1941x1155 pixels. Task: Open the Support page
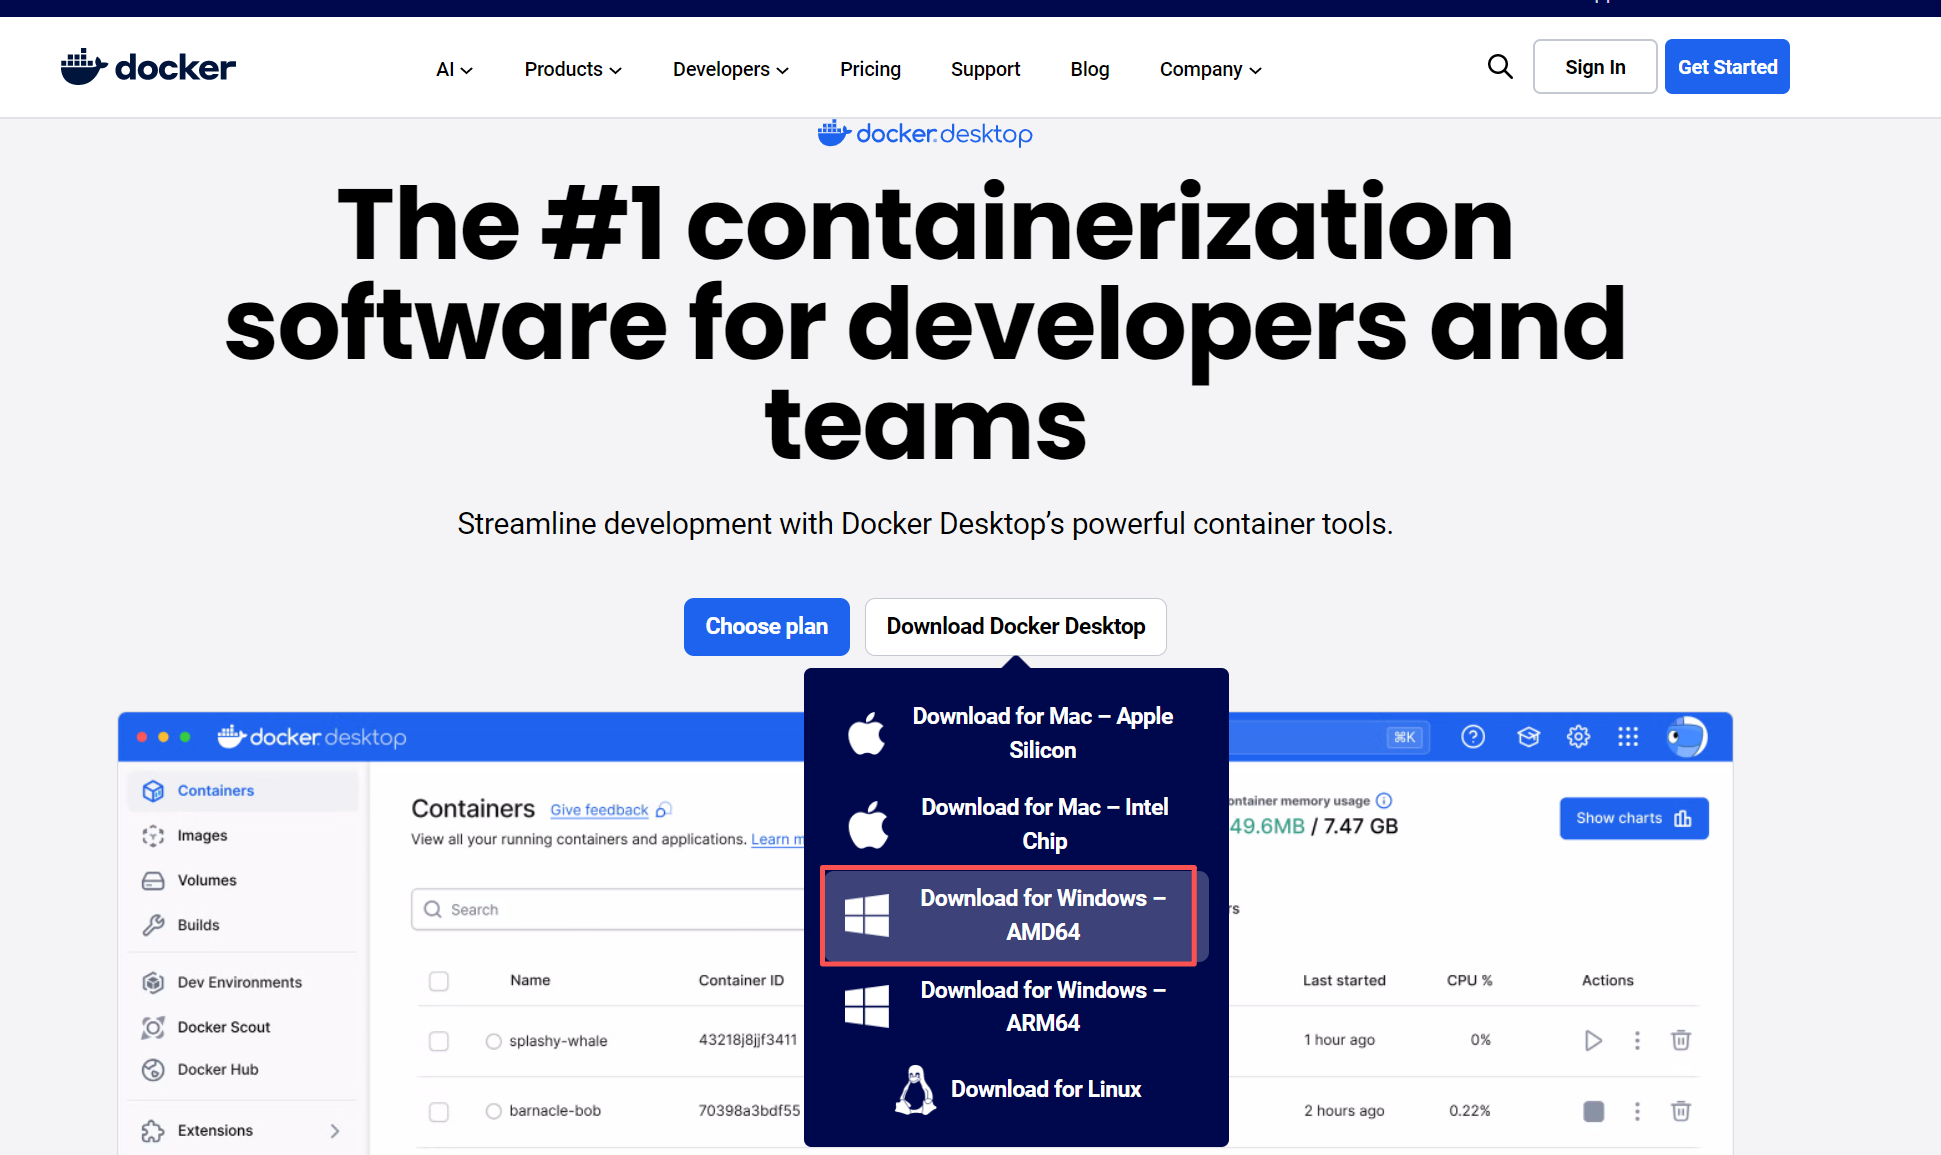(985, 69)
